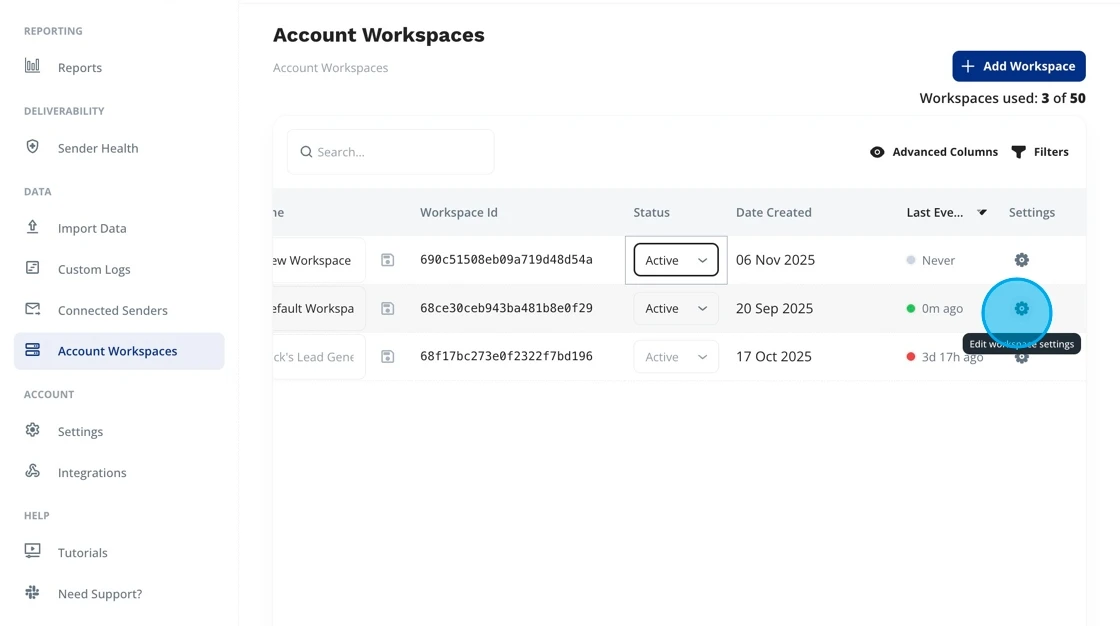Open Tutorials in Help section
Screen dimensions: 1120x626
pyautogui.click(x=82, y=553)
